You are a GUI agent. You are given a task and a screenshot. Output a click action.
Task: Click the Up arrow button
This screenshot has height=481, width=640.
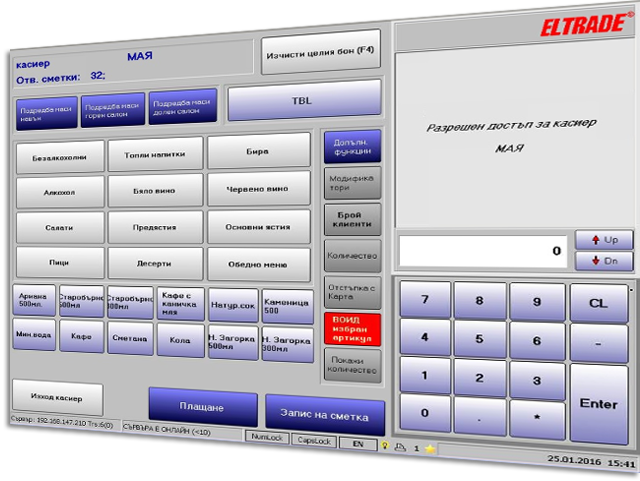[604, 240]
